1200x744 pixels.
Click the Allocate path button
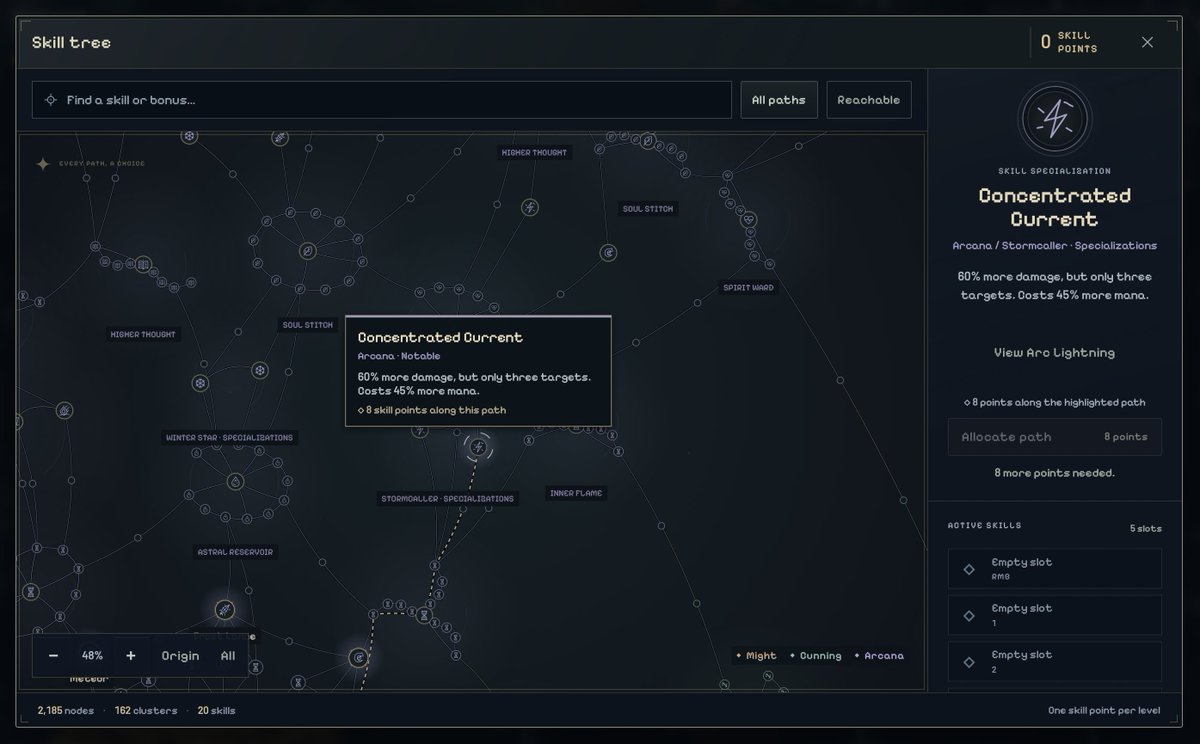tap(1054, 437)
